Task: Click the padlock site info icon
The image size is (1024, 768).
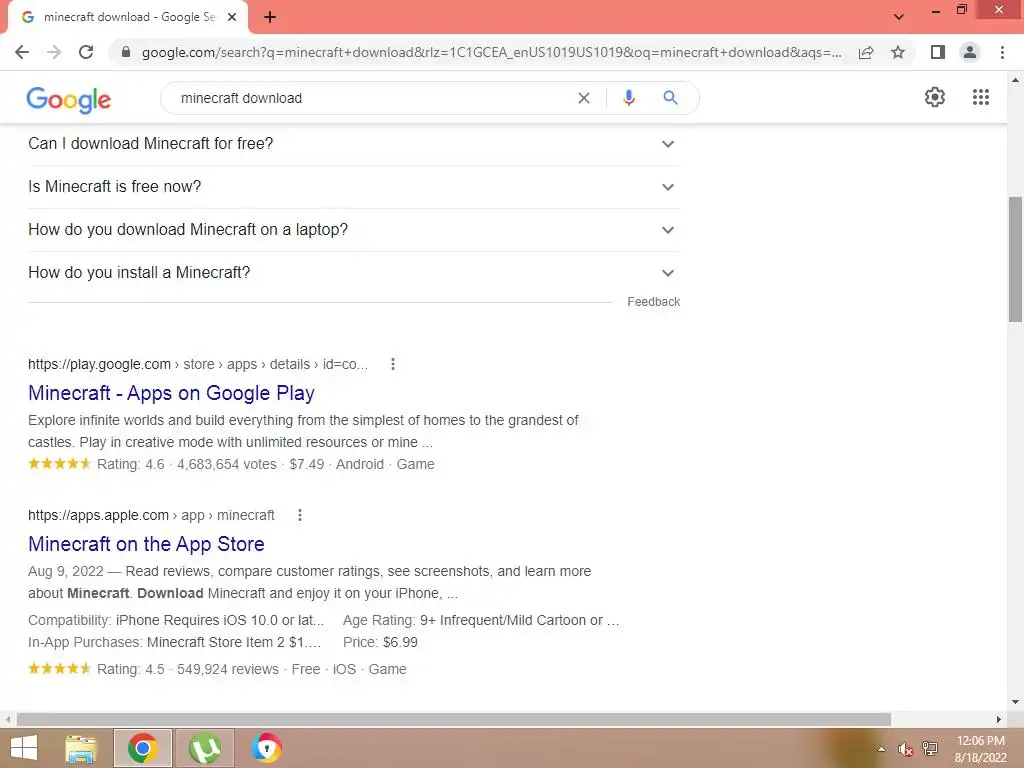Action: tap(126, 52)
